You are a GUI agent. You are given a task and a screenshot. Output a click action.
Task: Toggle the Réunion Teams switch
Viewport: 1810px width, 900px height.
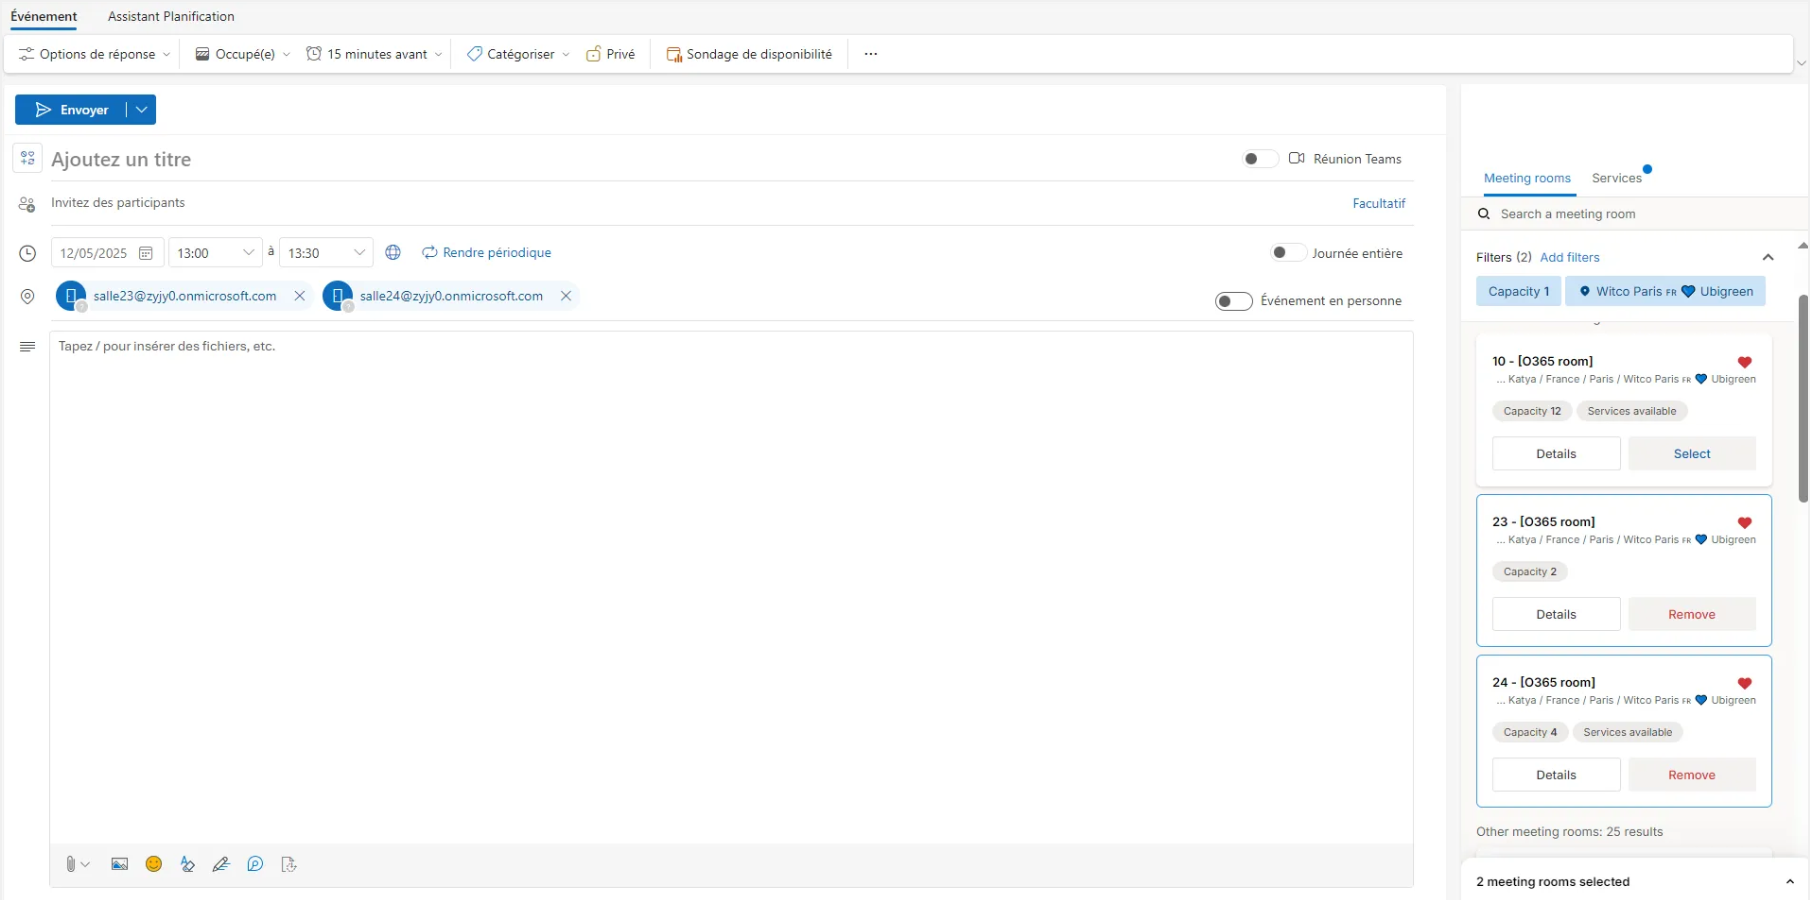pos(1260,159)
